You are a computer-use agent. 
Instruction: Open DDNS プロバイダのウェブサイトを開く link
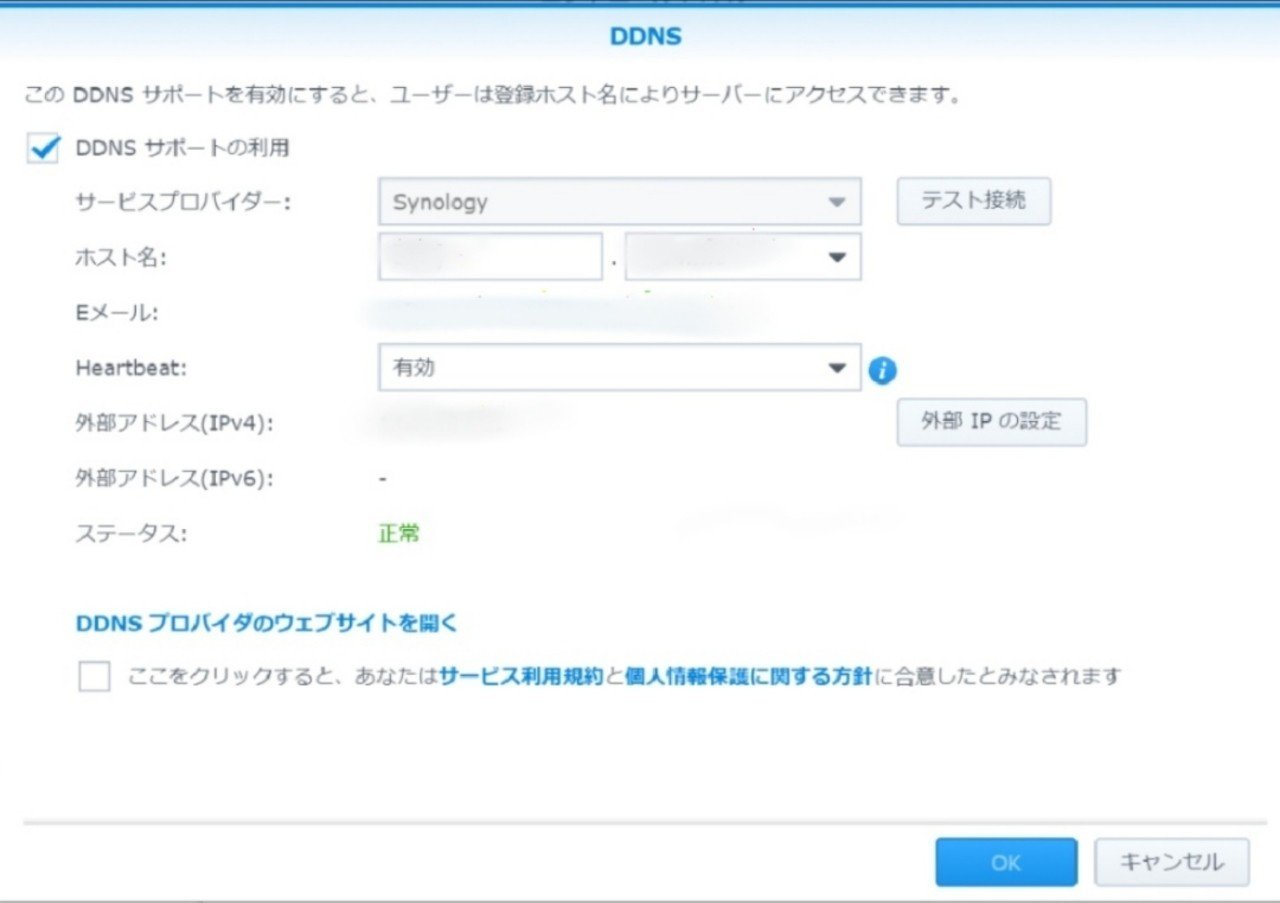[267, 623]
